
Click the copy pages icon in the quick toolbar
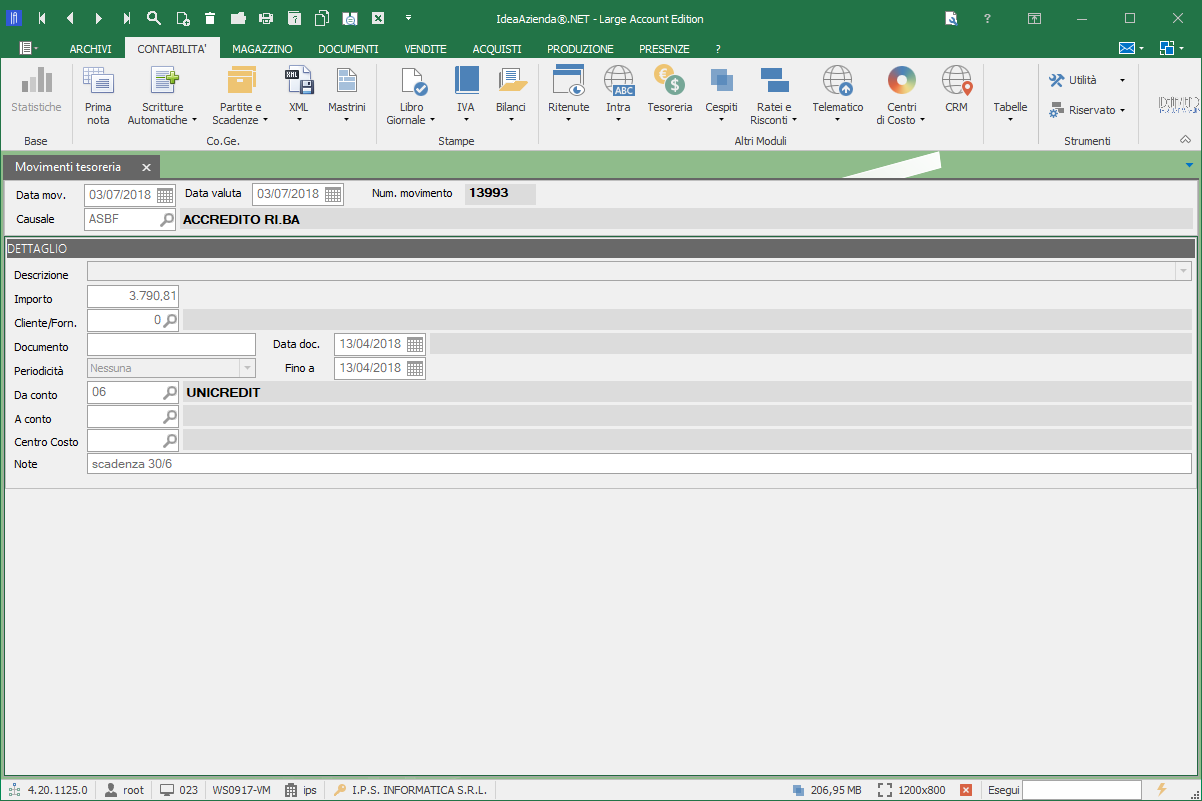(322, 18)
